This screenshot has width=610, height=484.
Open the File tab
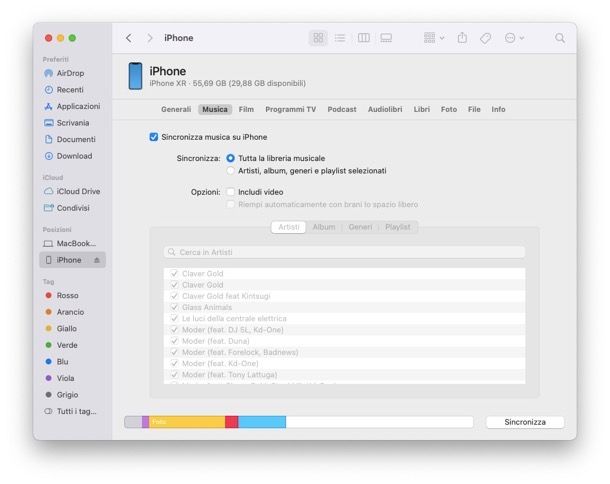point(474,109)
